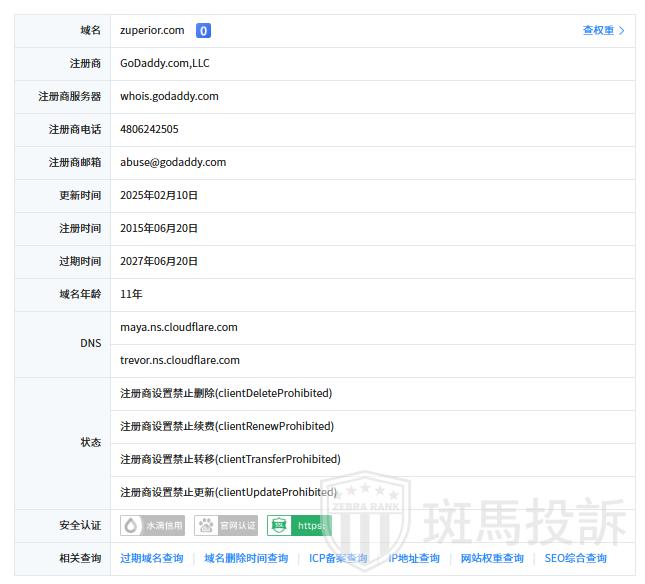Click the green https security badge
The height and width of the screenshot is (584, 645).
[299, 525]
